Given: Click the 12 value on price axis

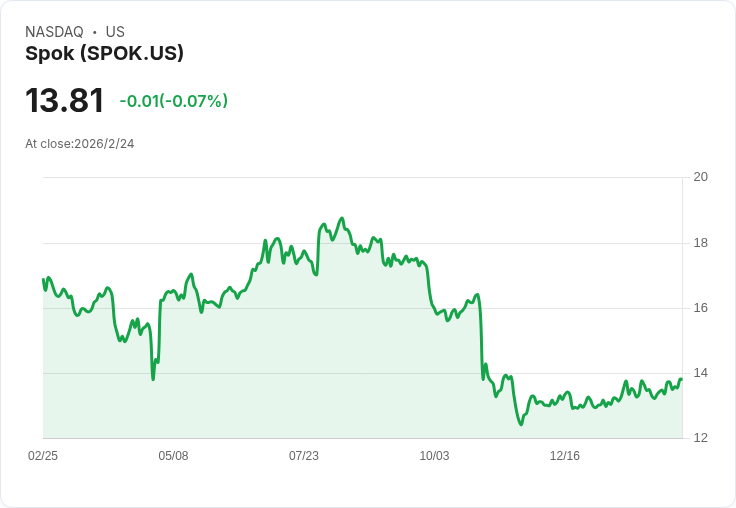Looking at the screenshot, I should pos(701,438).
